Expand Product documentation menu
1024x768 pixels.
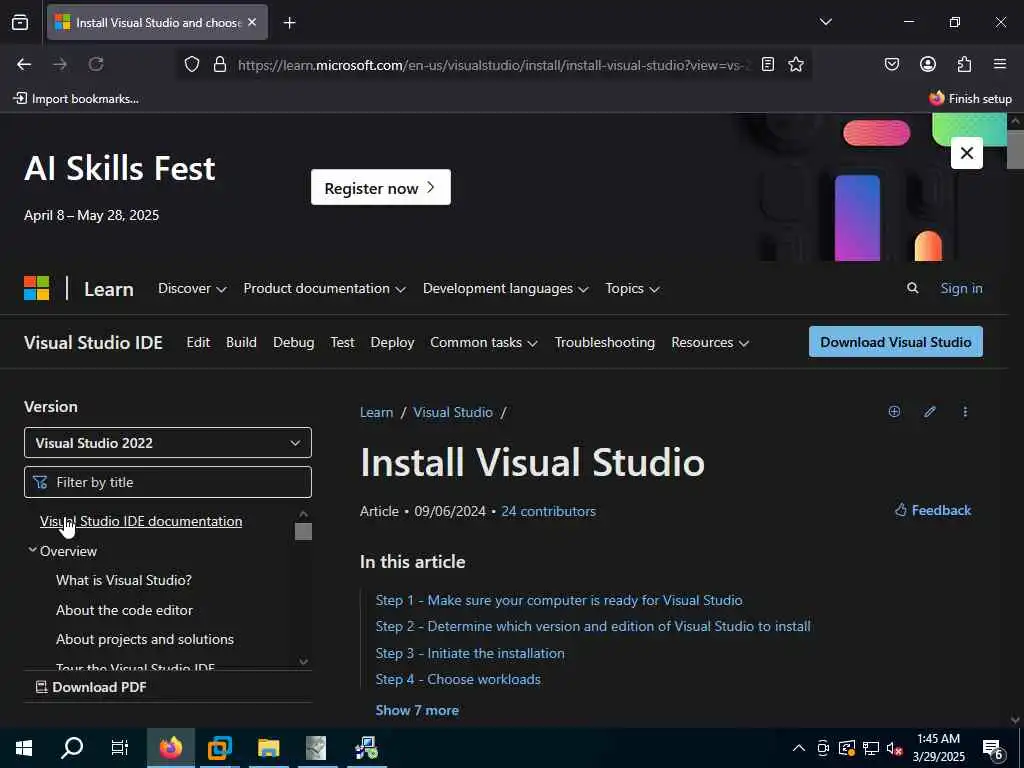pyautogui.click(x=324, y=289)
